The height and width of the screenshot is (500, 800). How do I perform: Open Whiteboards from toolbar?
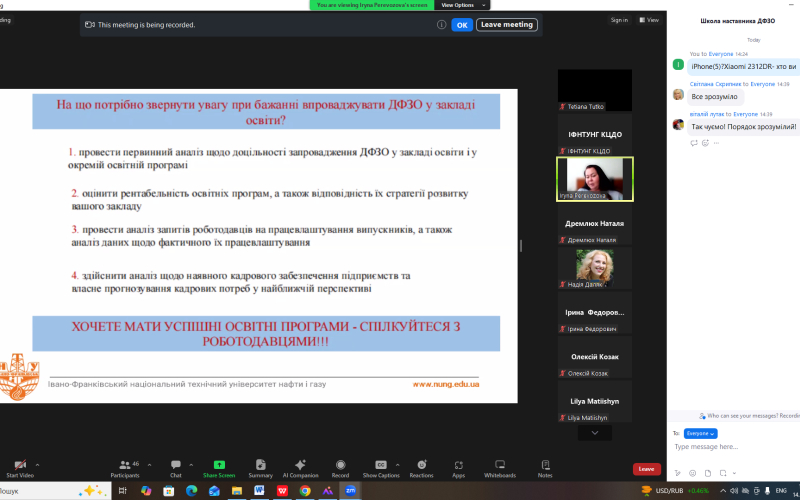point(500,468)
